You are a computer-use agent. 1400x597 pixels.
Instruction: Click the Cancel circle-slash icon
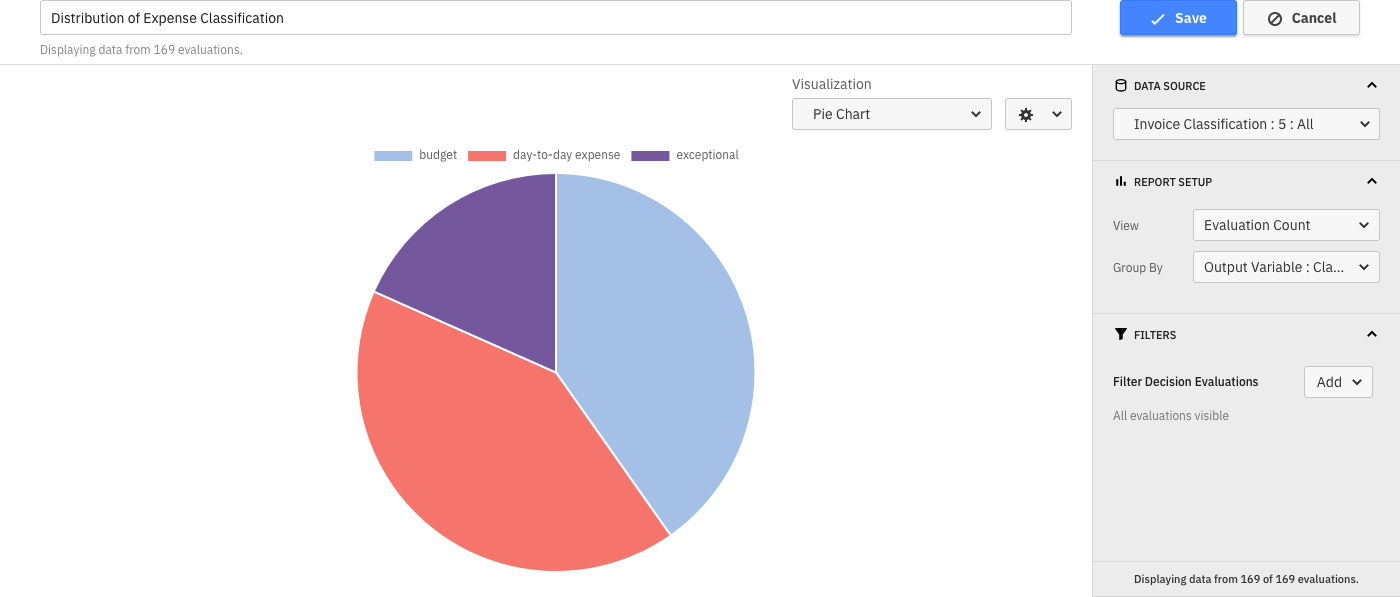pyautogui.click(x=1275, y=19)
